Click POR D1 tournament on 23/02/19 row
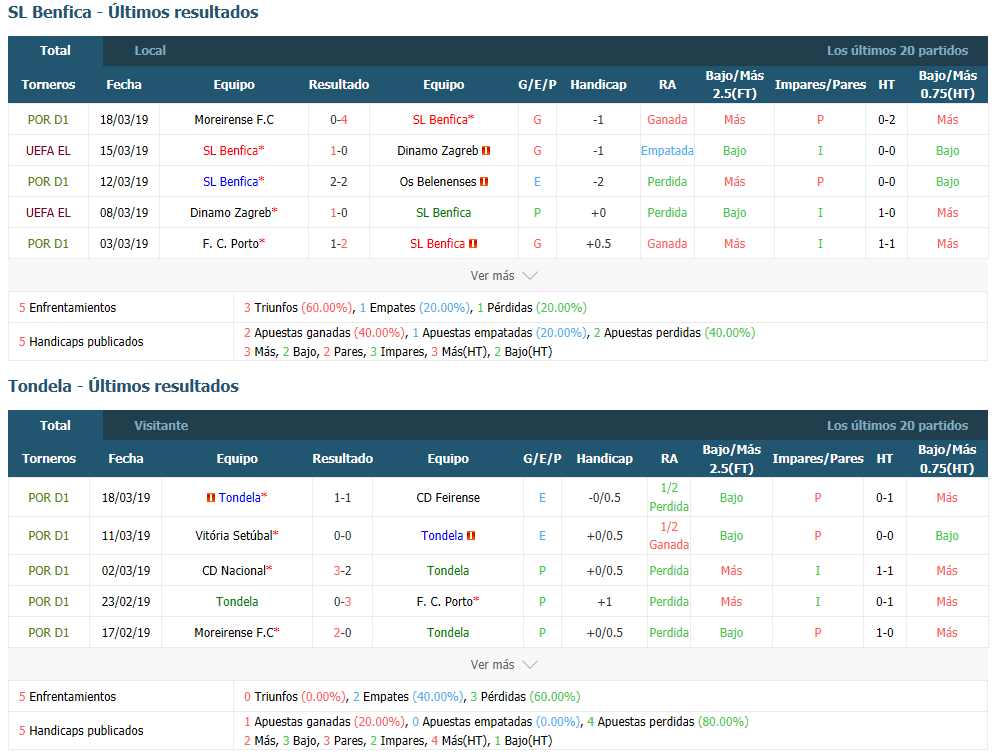The height and width of the screenshot is (756, 994). (48, 601)
